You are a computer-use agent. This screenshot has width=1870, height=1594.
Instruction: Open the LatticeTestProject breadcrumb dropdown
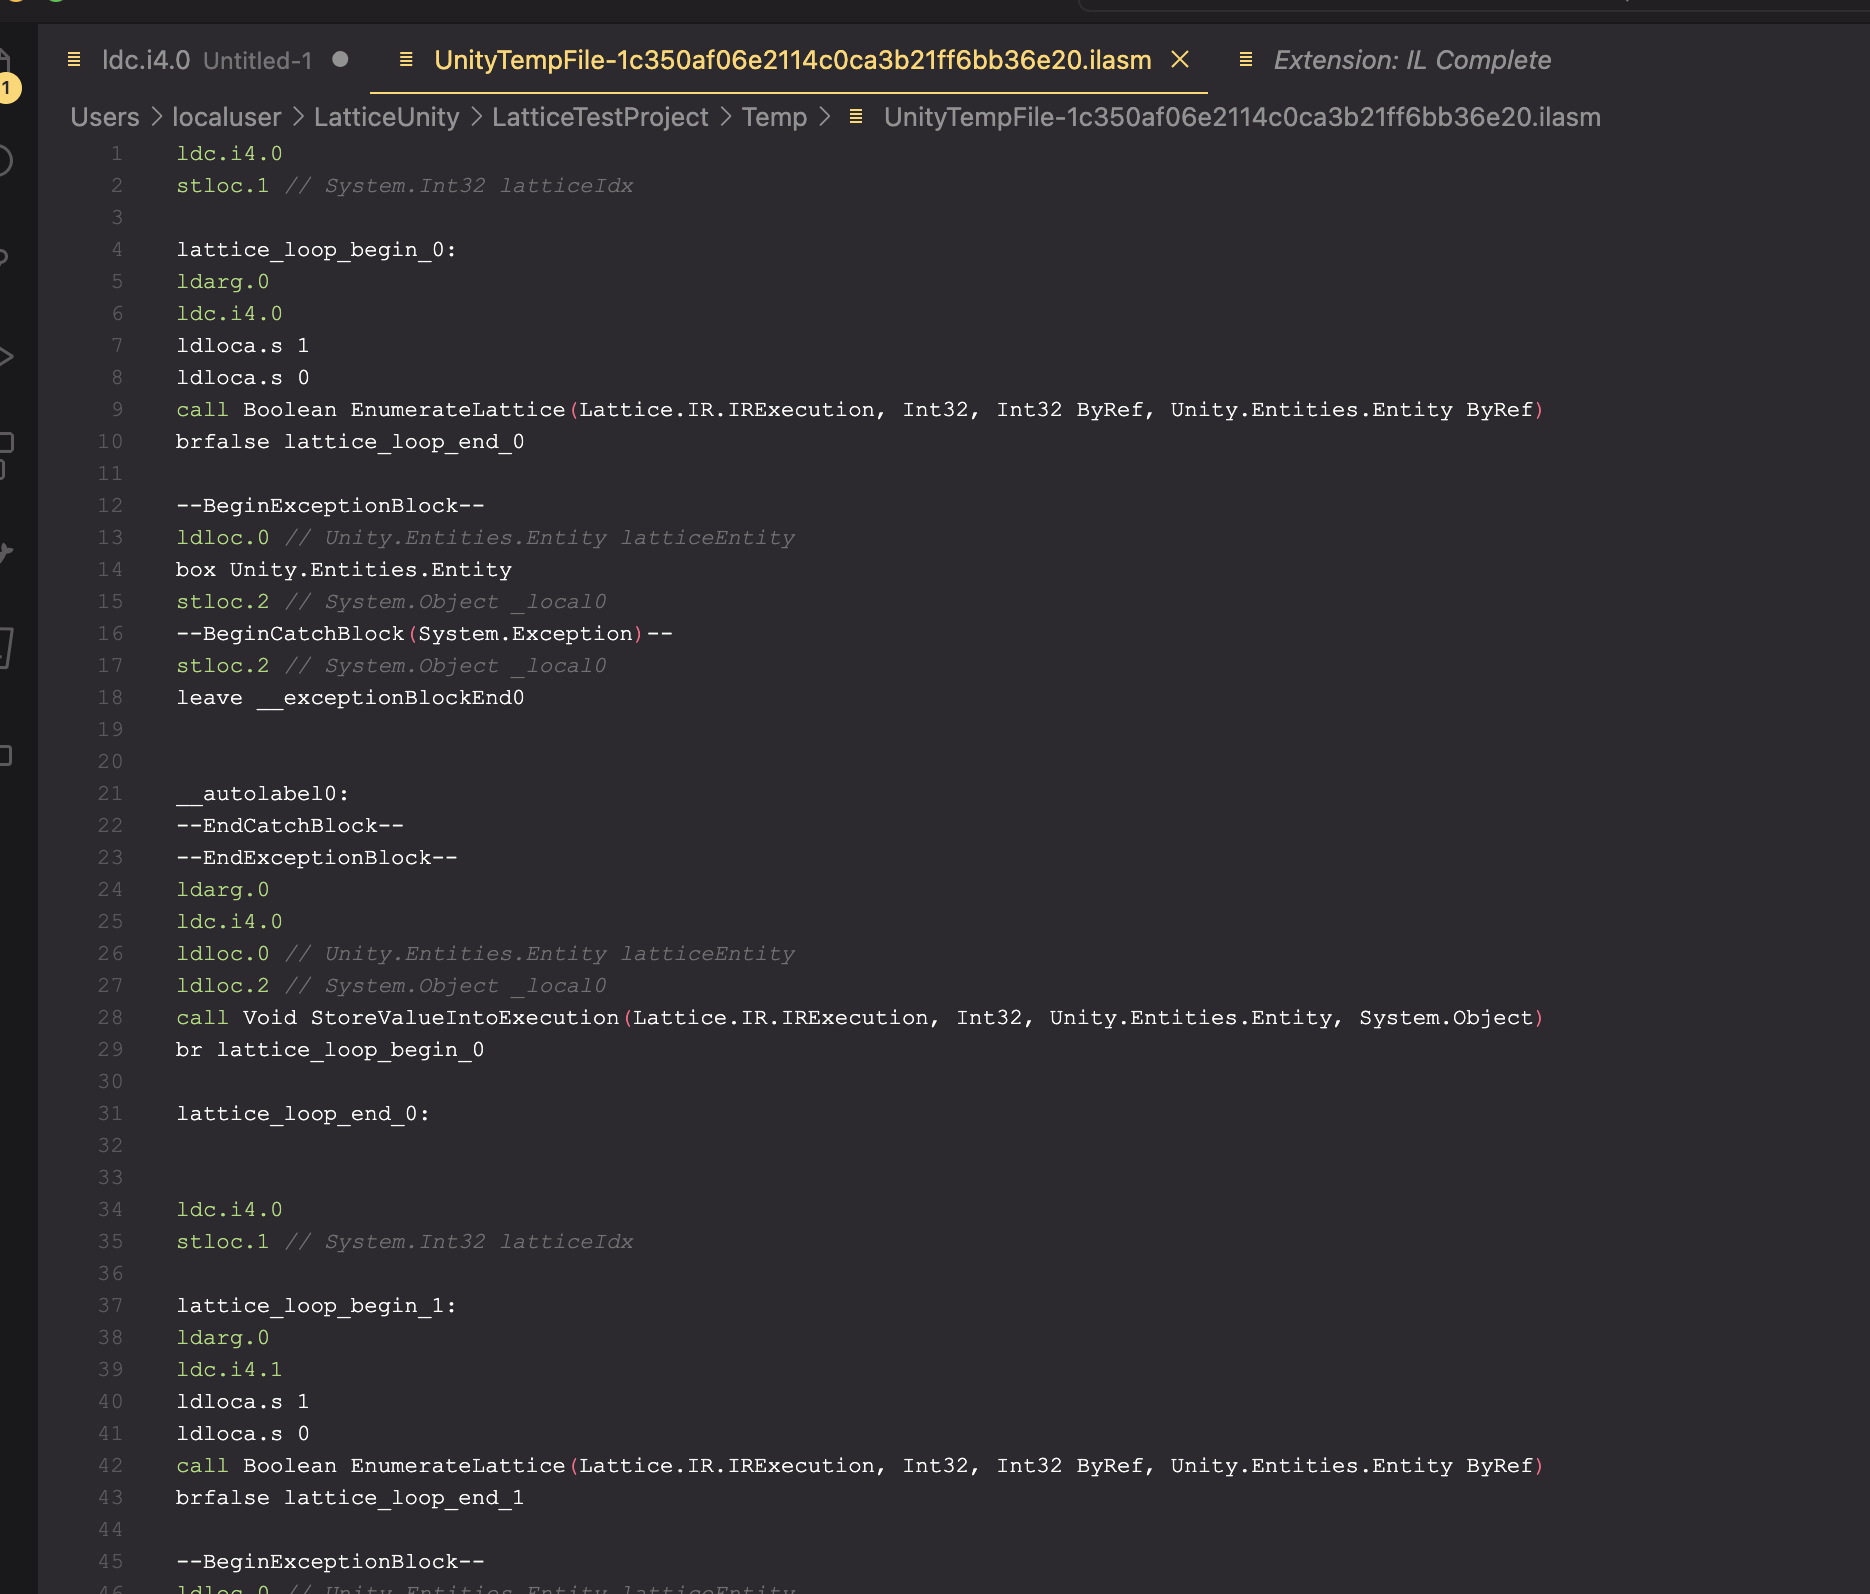pyautogui.click(x=600, y=117)
